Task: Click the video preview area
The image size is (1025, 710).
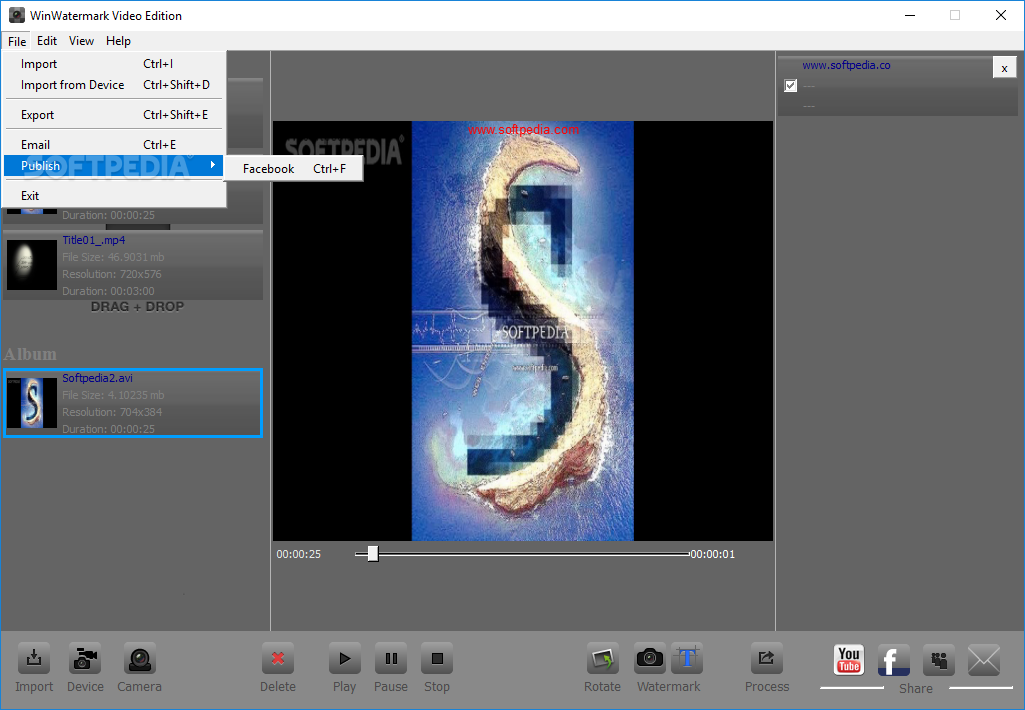Action: (522, 331)
